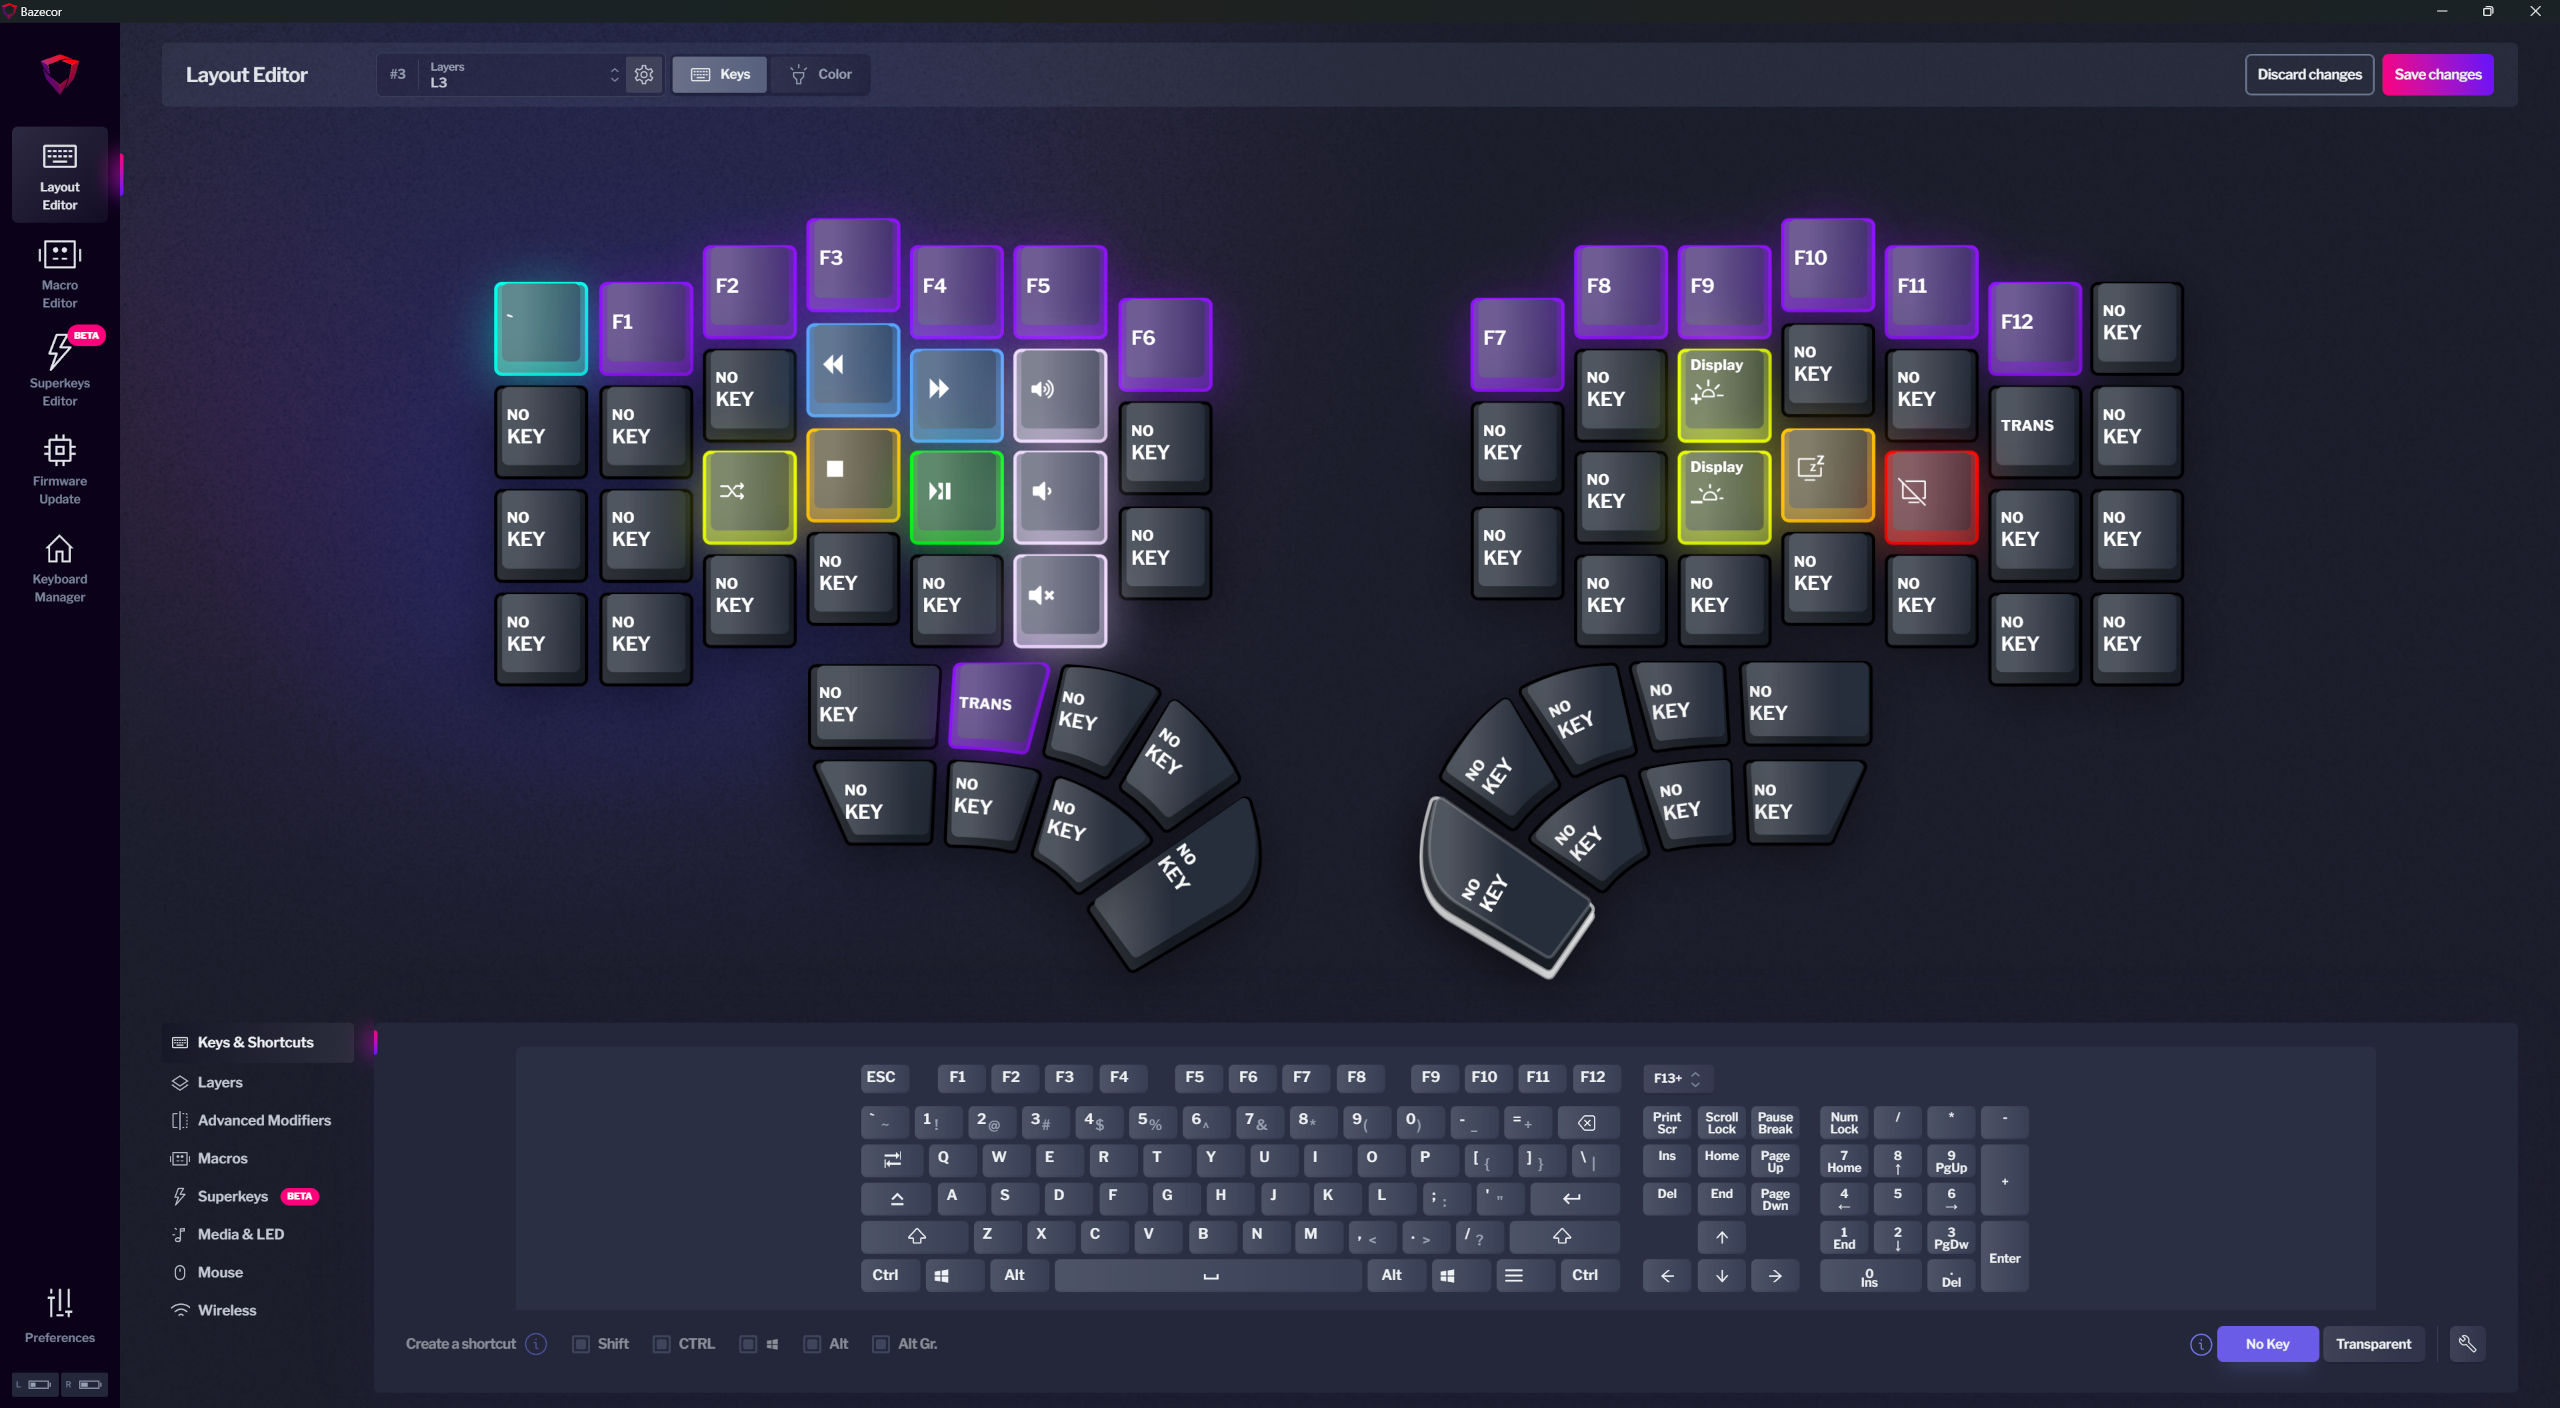This screenshot has height=1408, width=2560.
Task: Switch to Keys tab in Layout Editor
Action: tap(723, 73)
